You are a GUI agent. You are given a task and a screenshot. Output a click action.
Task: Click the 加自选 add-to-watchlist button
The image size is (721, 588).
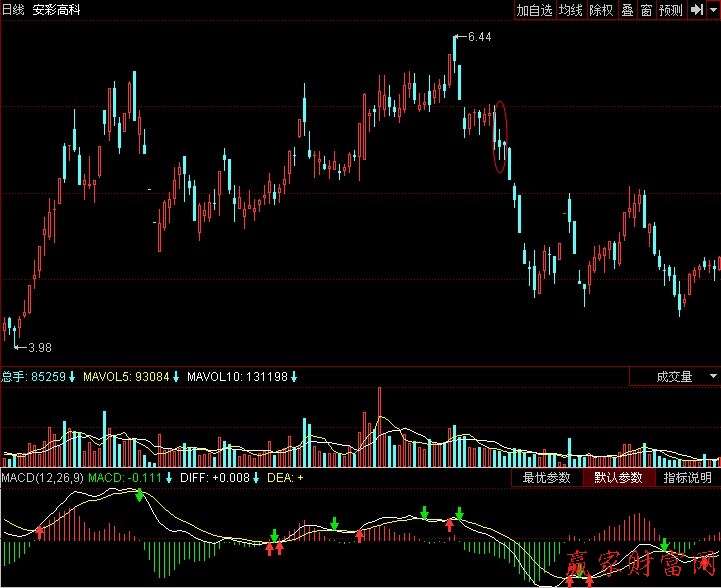534,10
